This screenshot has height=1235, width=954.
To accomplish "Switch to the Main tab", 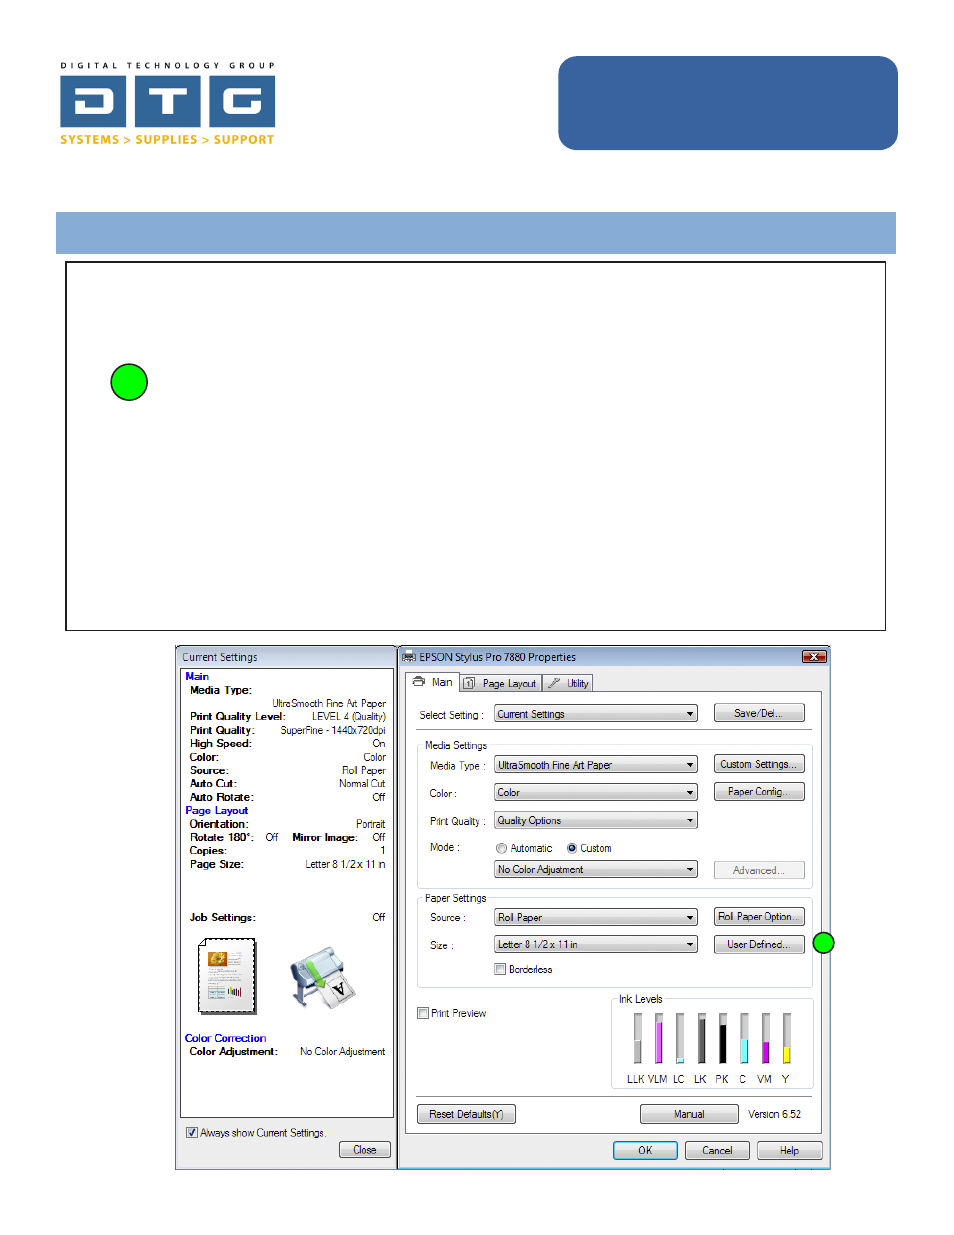I will (433, 682).
